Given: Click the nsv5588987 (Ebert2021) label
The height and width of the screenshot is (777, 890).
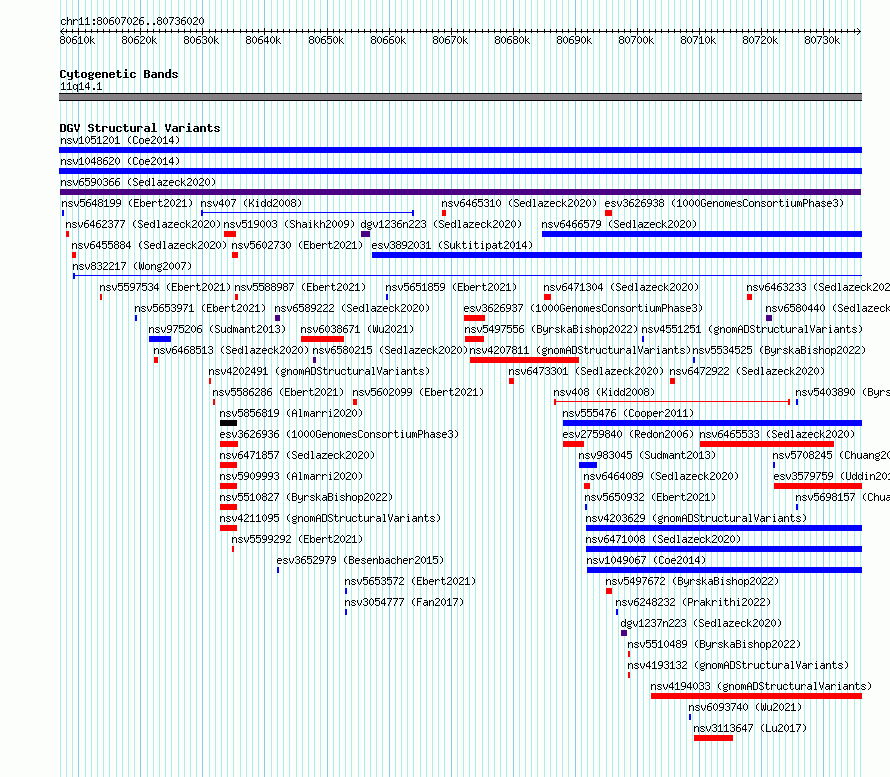Looking at the screenshot, I should (300, 287).
